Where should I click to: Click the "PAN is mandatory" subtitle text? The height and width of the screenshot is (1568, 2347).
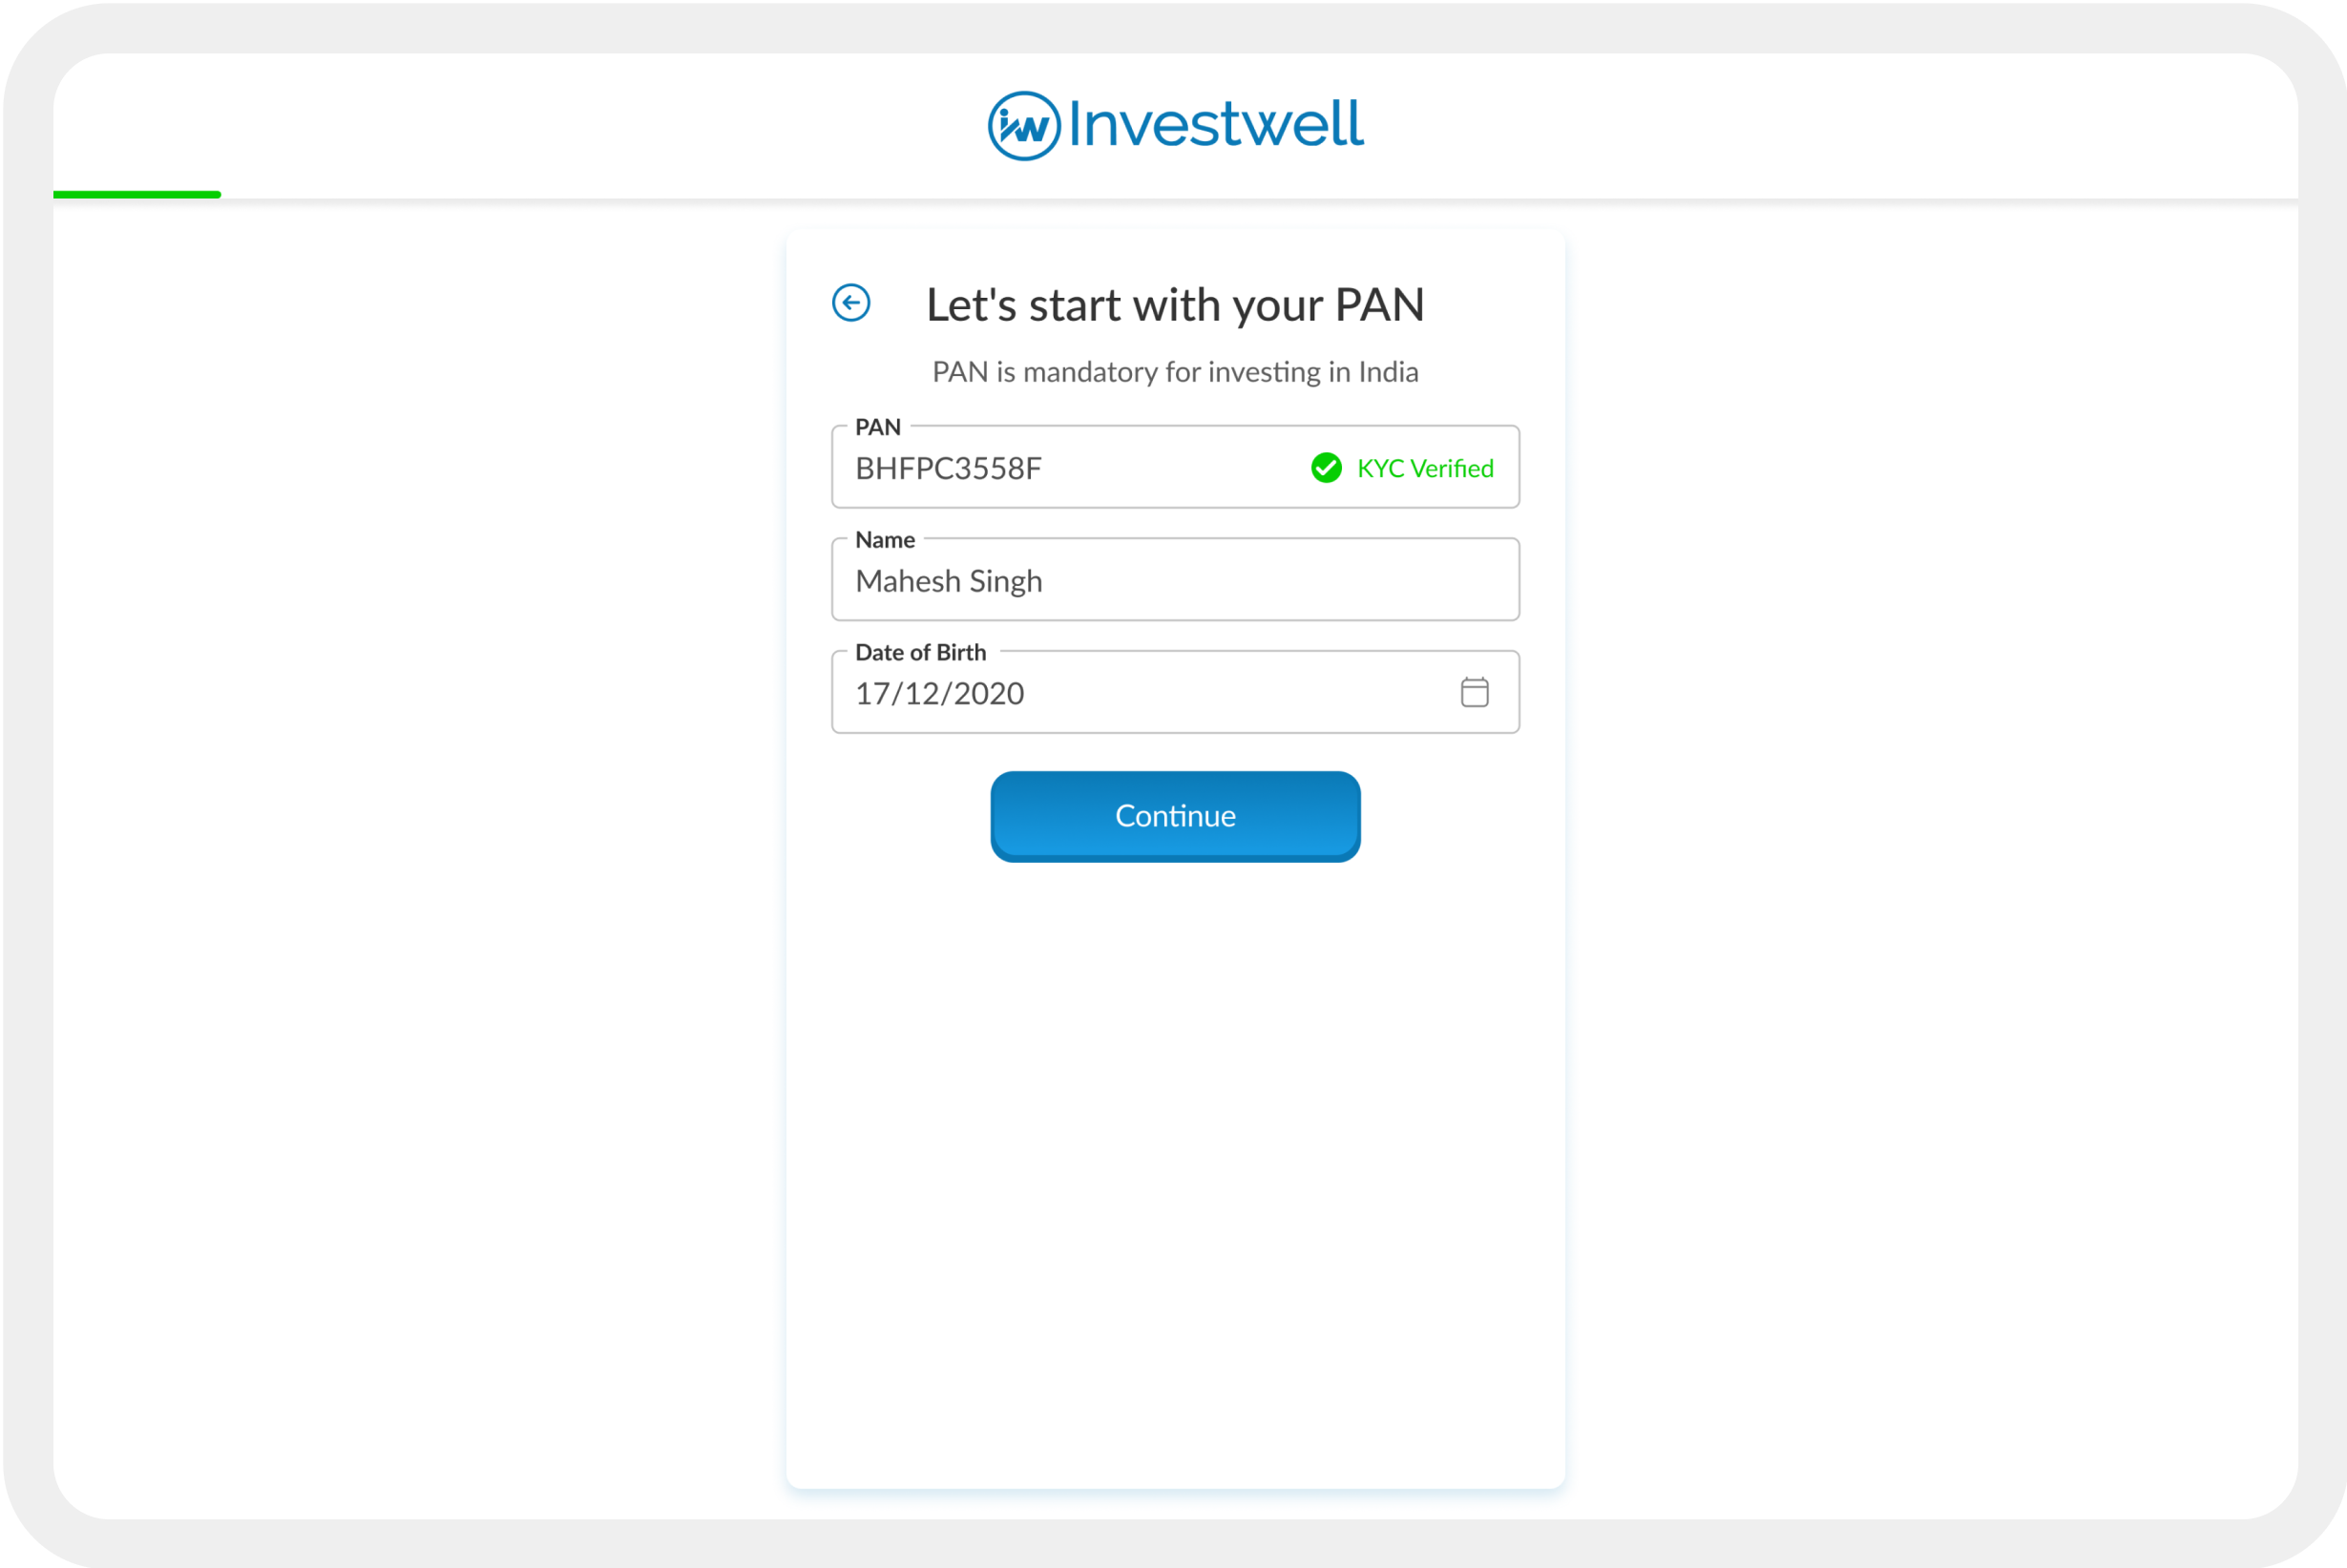point(1174,372)
